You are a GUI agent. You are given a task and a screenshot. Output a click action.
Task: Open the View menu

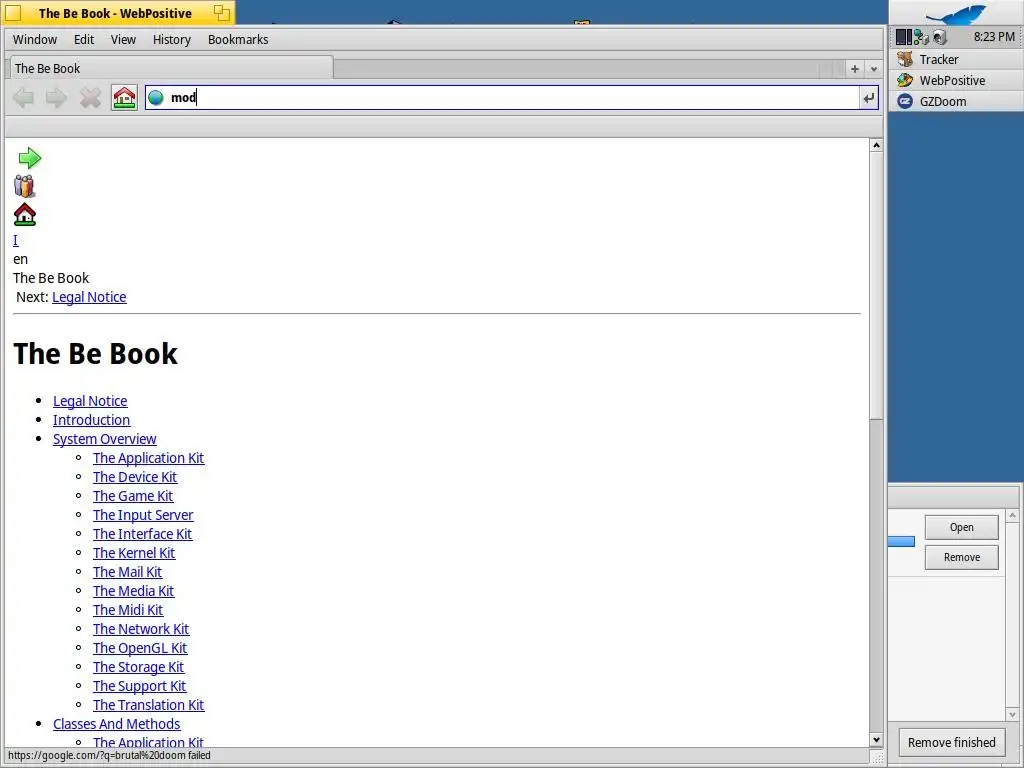point(123,40)
